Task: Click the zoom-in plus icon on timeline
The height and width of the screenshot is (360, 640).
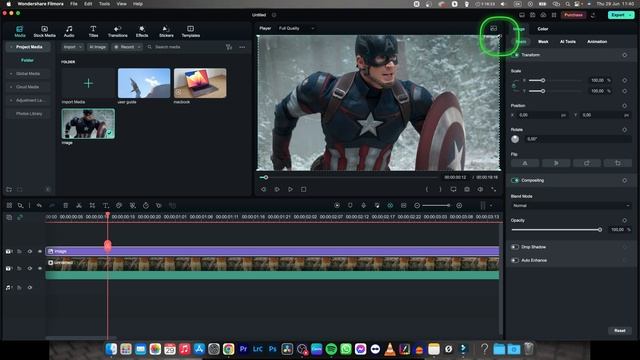Action: tap(459, 205)
